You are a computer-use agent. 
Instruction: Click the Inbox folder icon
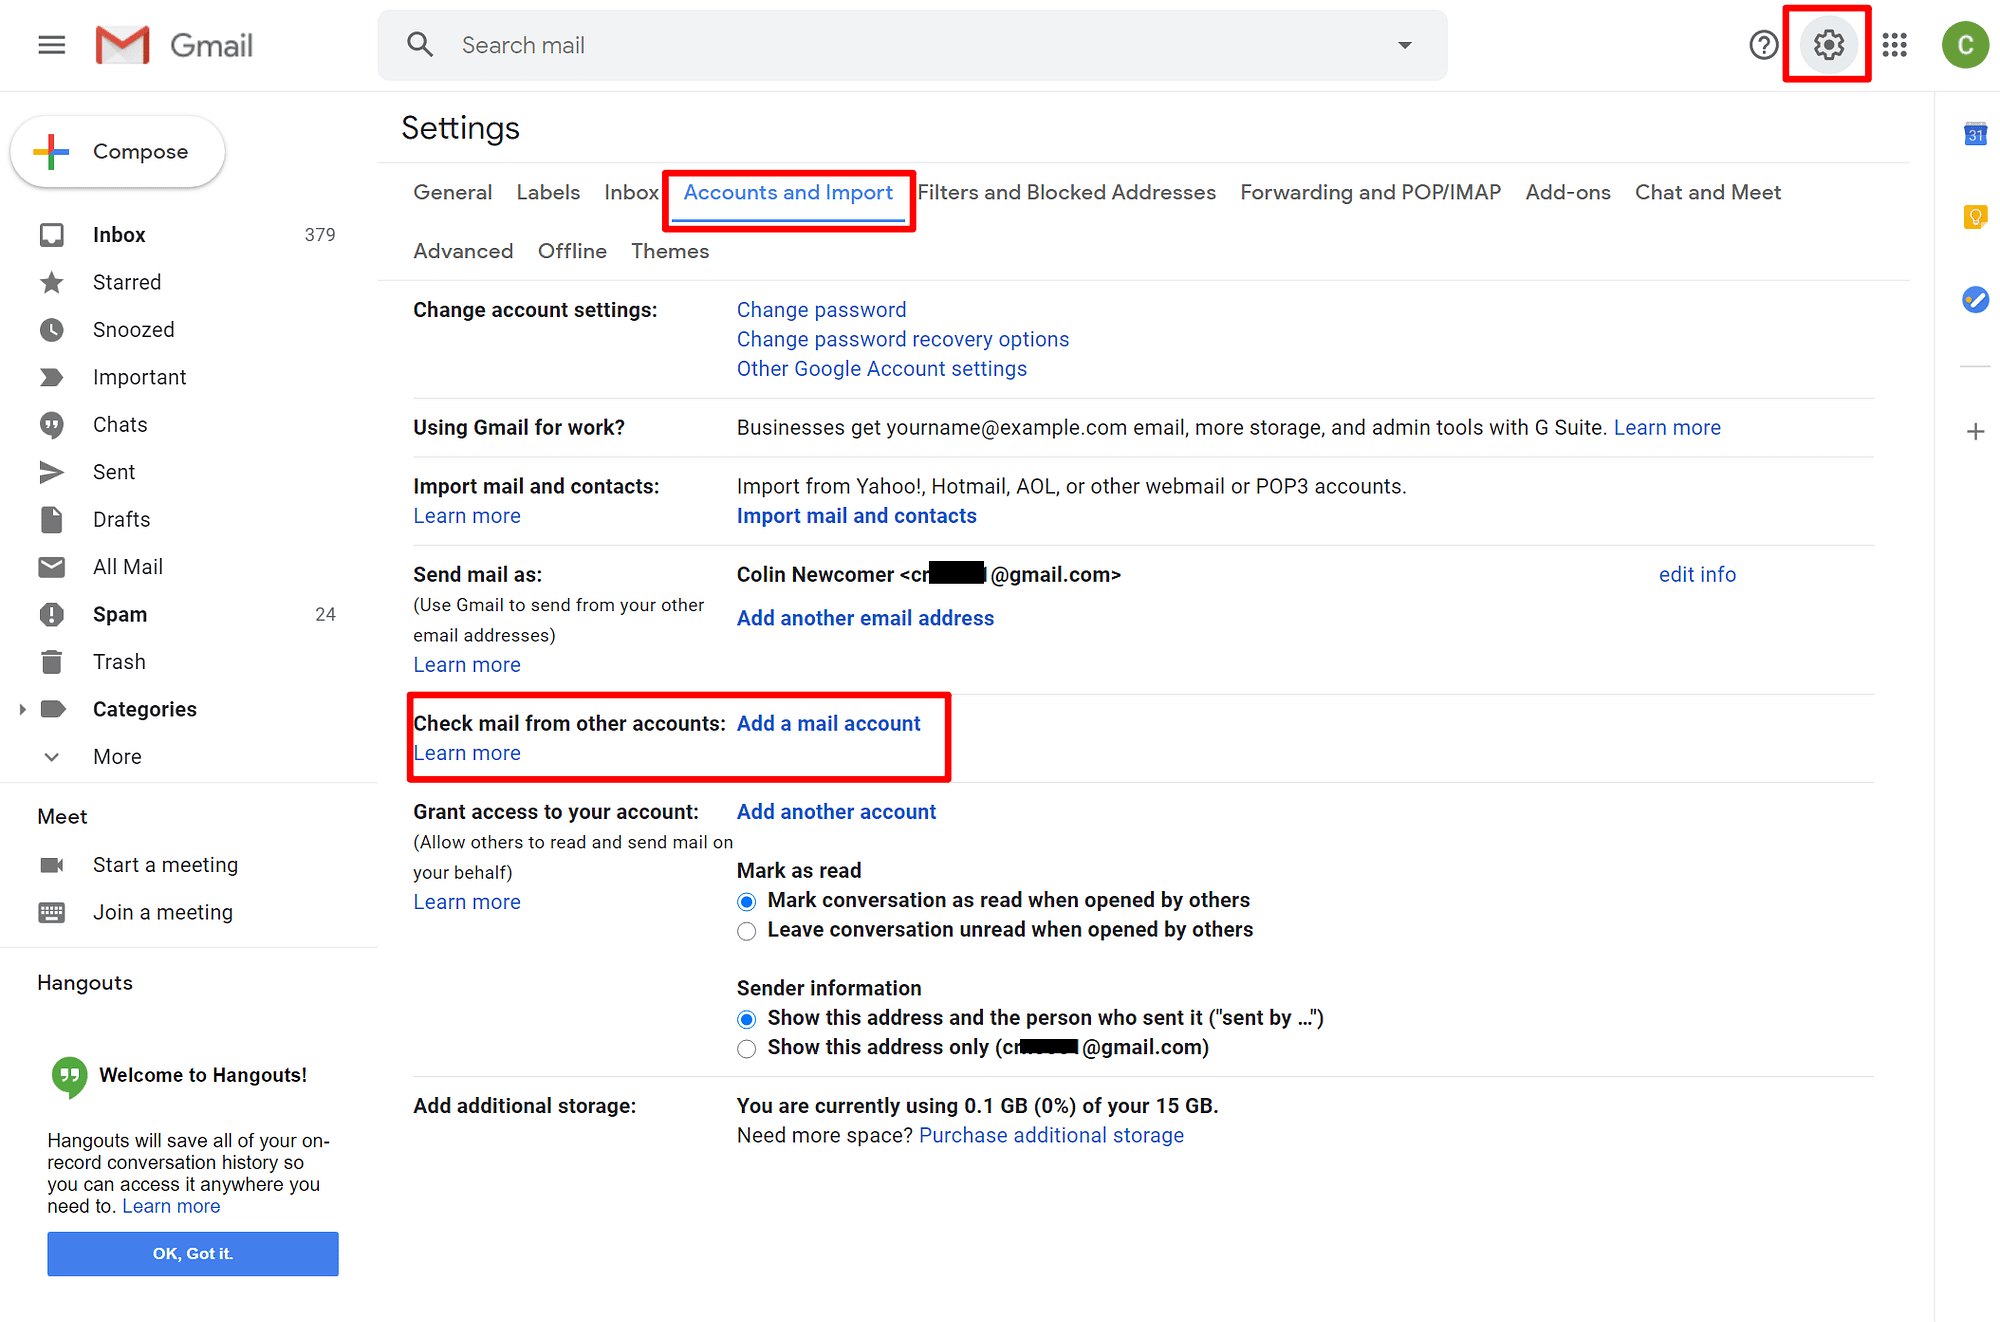click(x=53, y=233)
